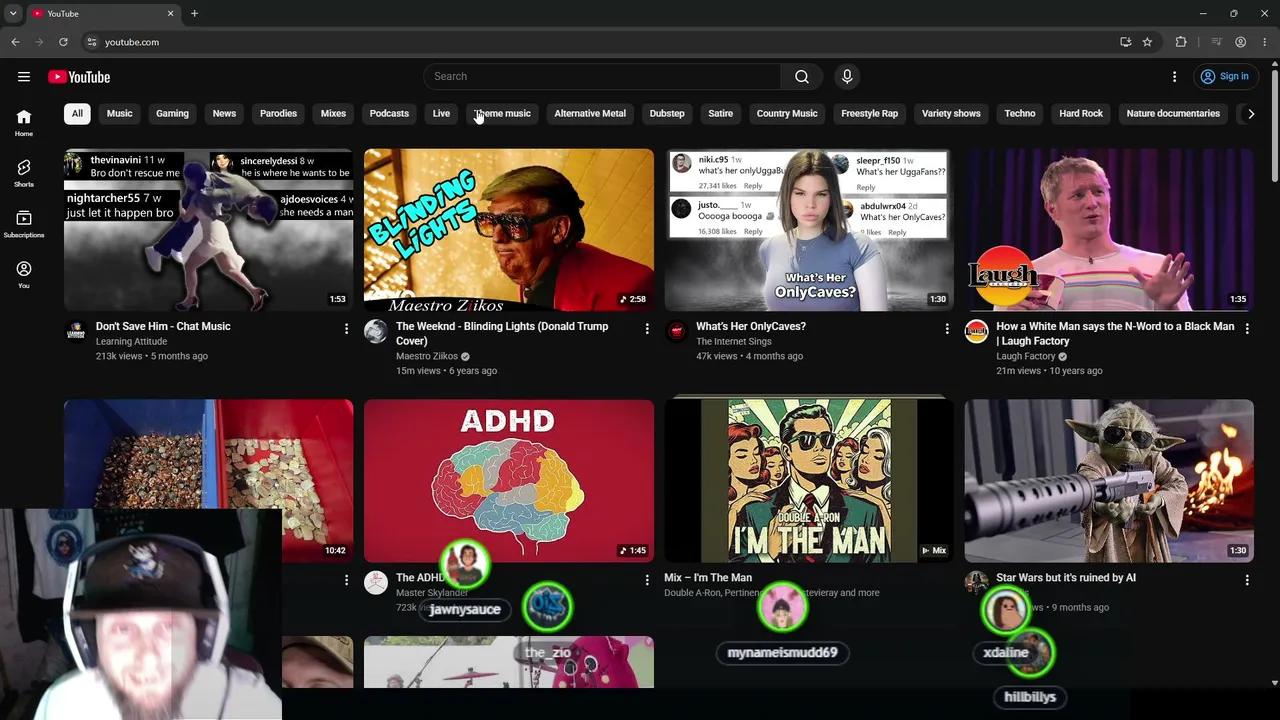Play the Yoda with gun thumbnail
The height and width of the screenshot is (720, 1280).
(x=1109, y=481)
